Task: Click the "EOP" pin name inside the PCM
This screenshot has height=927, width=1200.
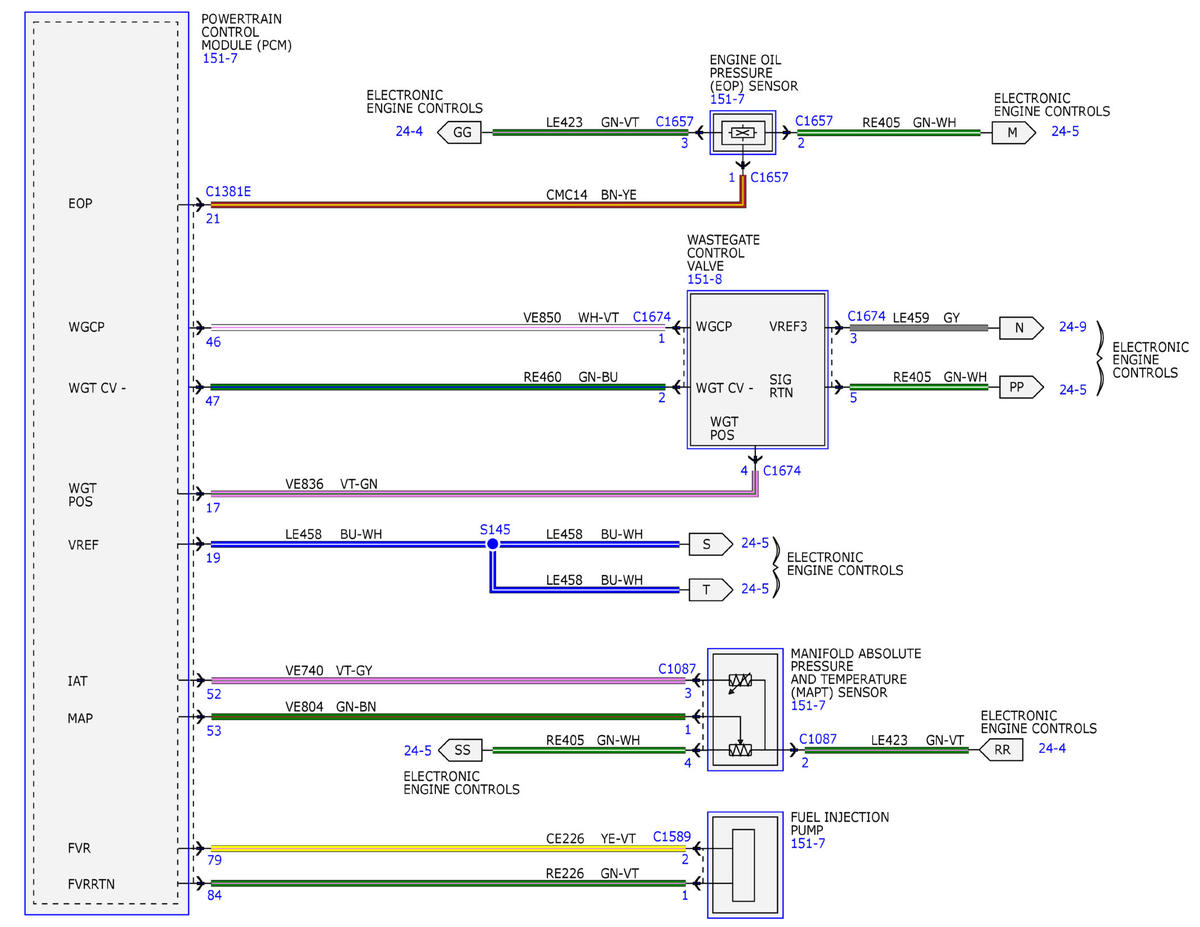Action: pyautogui.click(x=81, y=203)
